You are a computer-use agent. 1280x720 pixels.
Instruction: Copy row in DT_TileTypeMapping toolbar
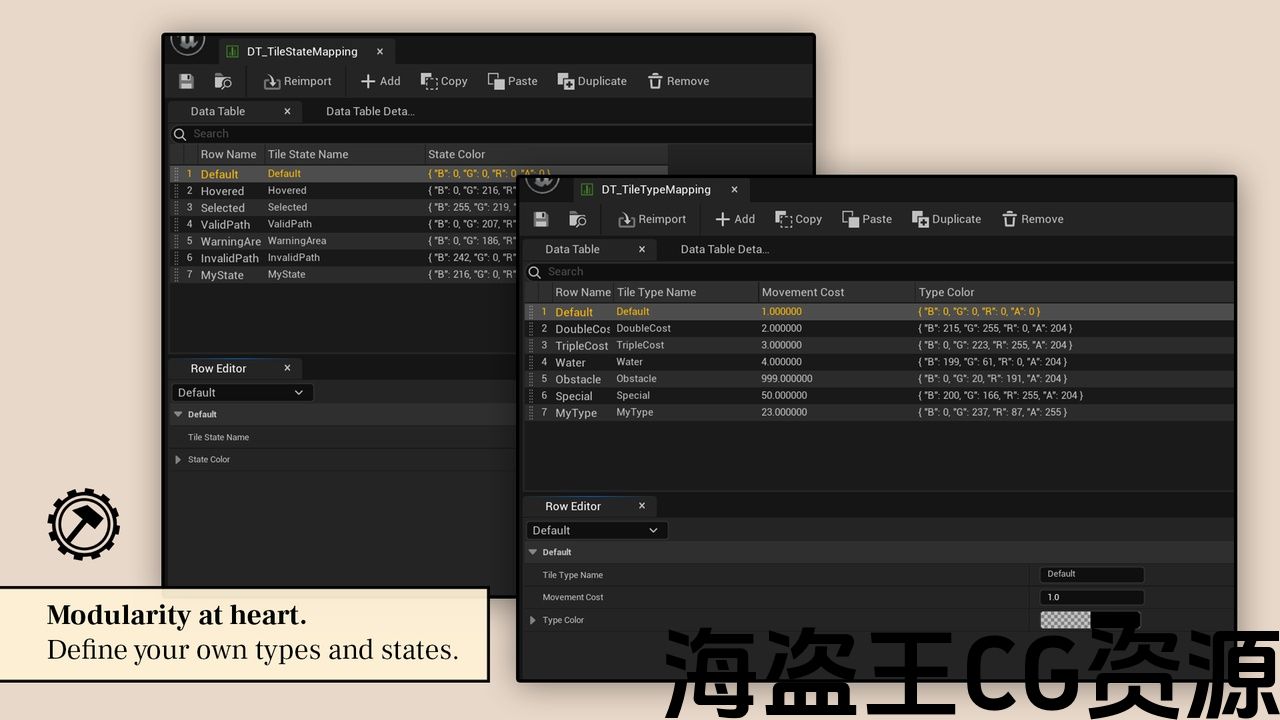pos(798,219)
